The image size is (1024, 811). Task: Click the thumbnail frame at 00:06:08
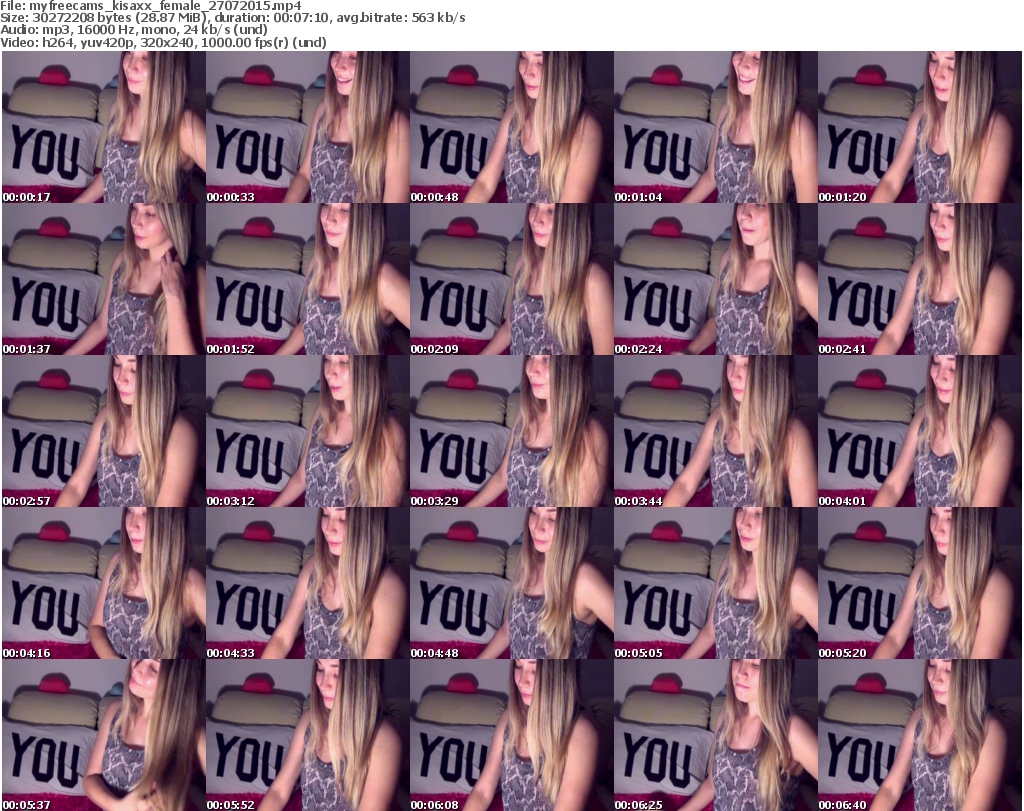pyautogui.click(x=511, y=735)
